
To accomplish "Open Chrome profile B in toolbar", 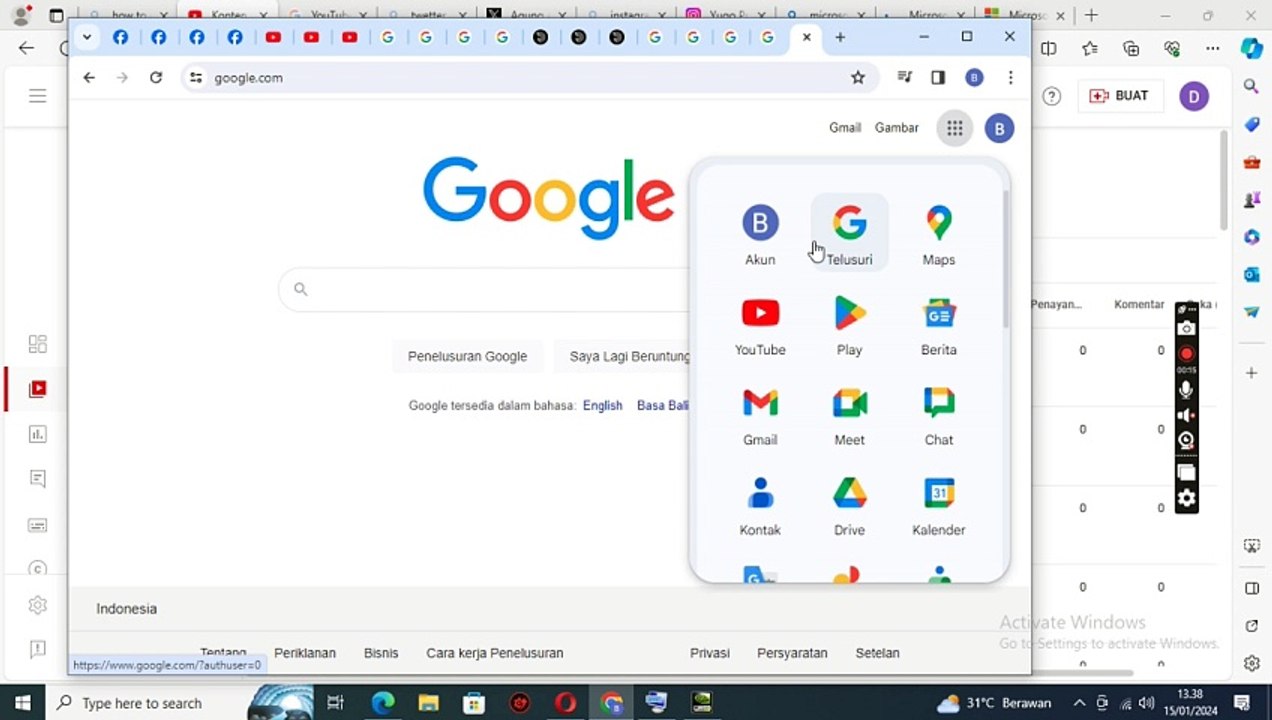I will 974,77.
